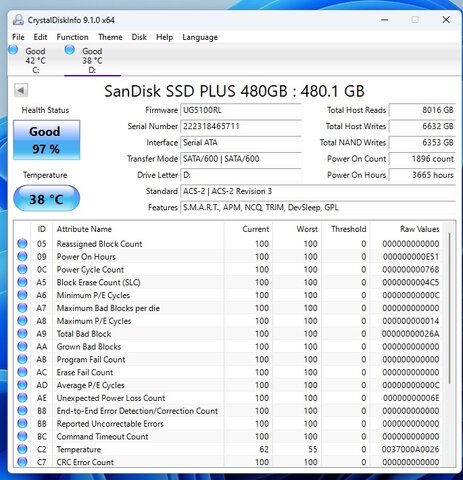Click the Power On Hours value 3665 hours
The height and width of the screenshot is (480, 463).
coord(422,175)
